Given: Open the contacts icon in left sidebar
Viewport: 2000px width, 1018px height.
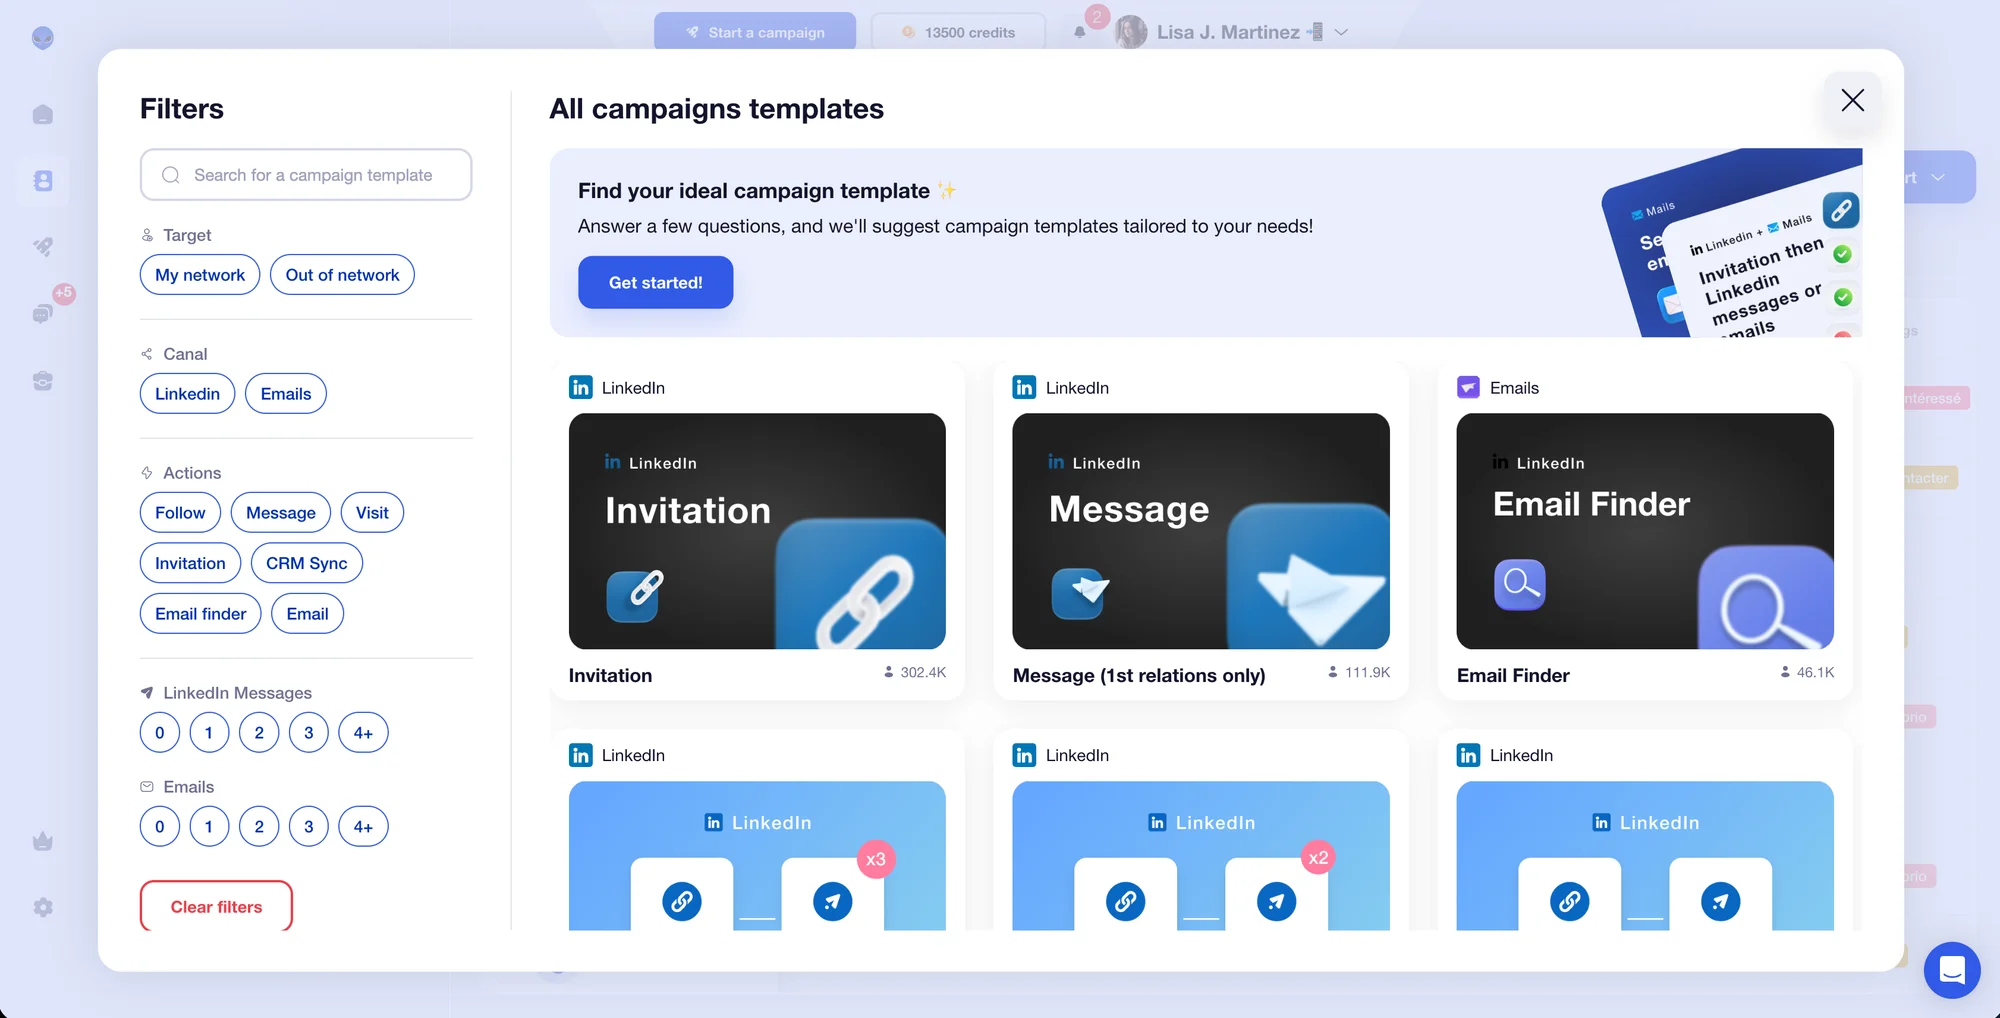Looking at the screenshot, I should tap(43, 181).
